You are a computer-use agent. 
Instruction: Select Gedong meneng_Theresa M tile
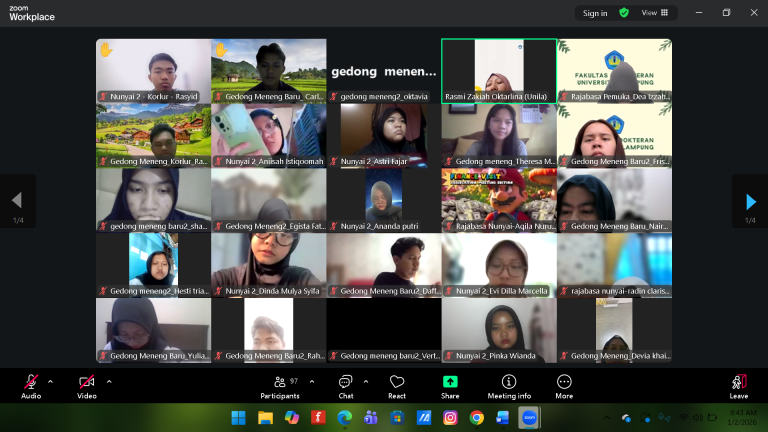tap(499, 136)
